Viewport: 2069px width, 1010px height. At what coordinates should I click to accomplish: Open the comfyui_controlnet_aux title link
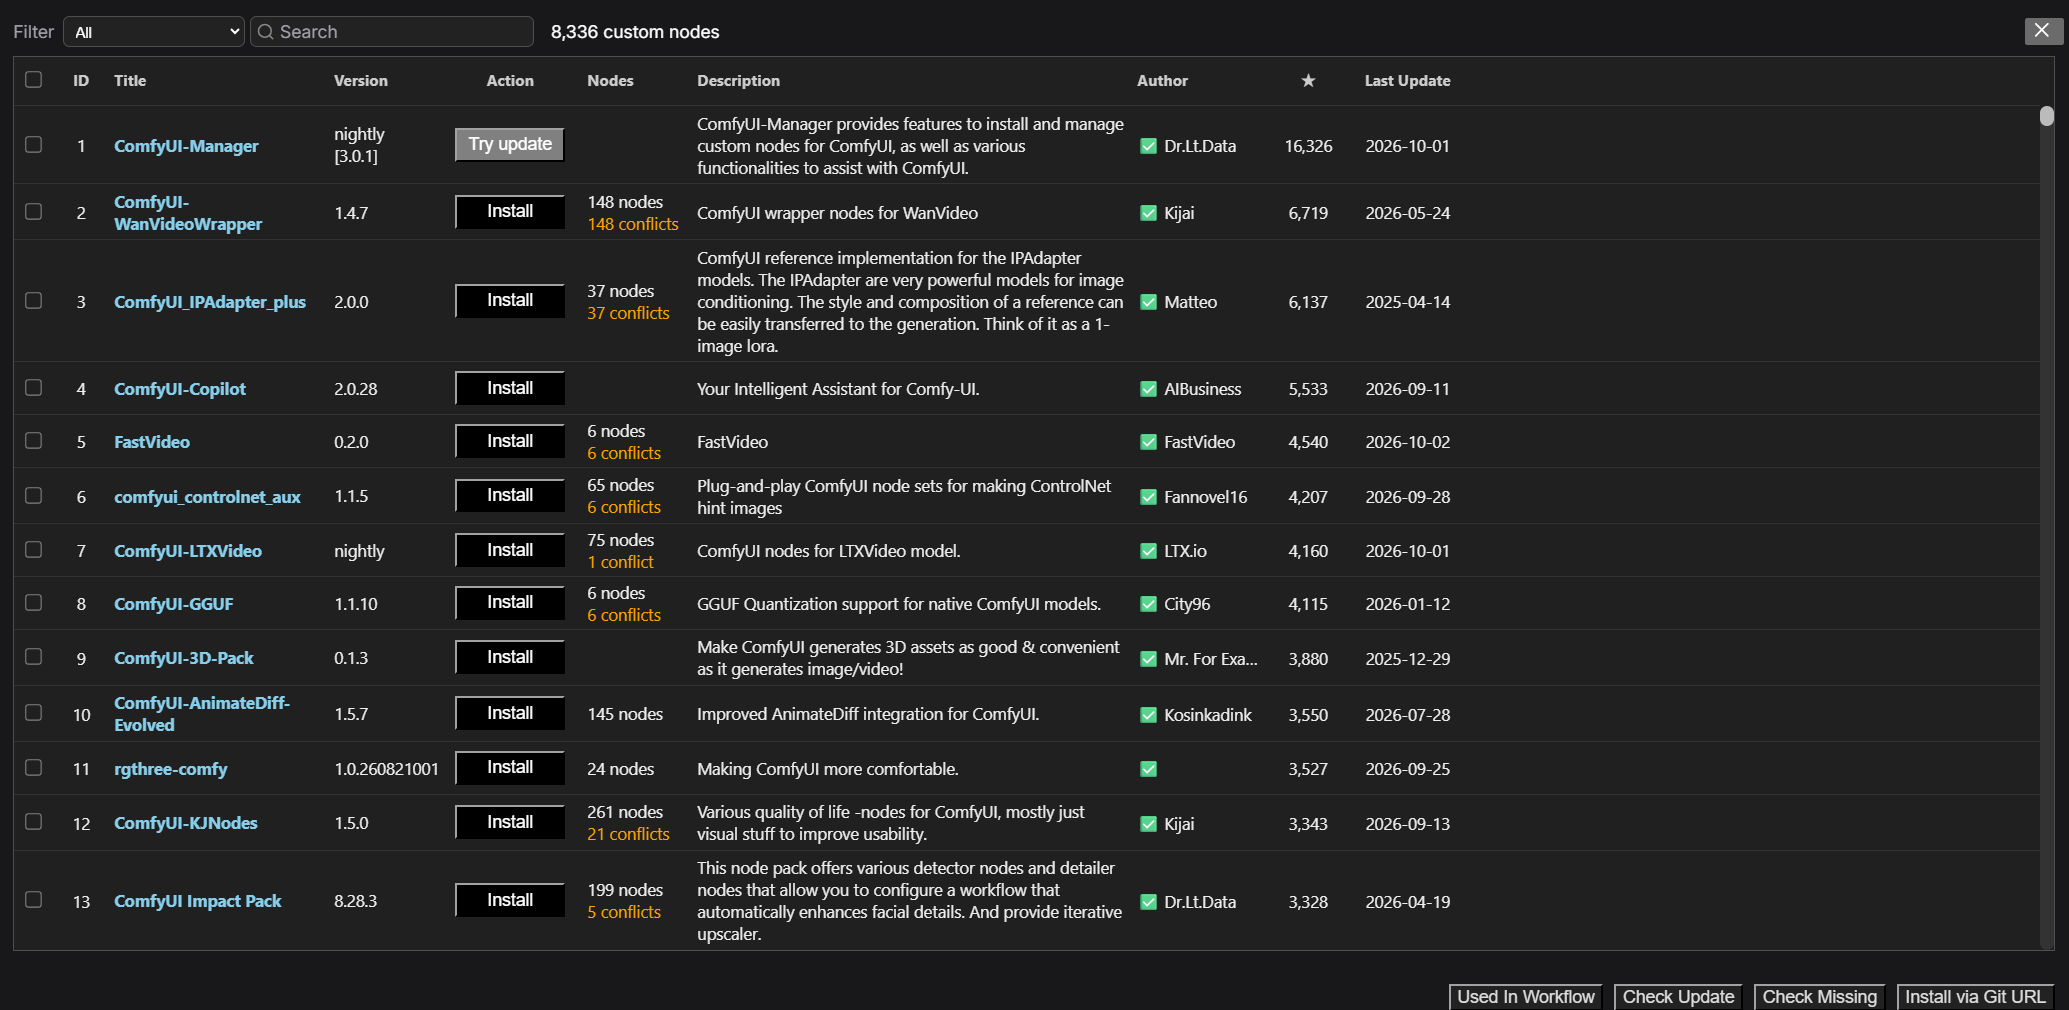click(207, 497)
